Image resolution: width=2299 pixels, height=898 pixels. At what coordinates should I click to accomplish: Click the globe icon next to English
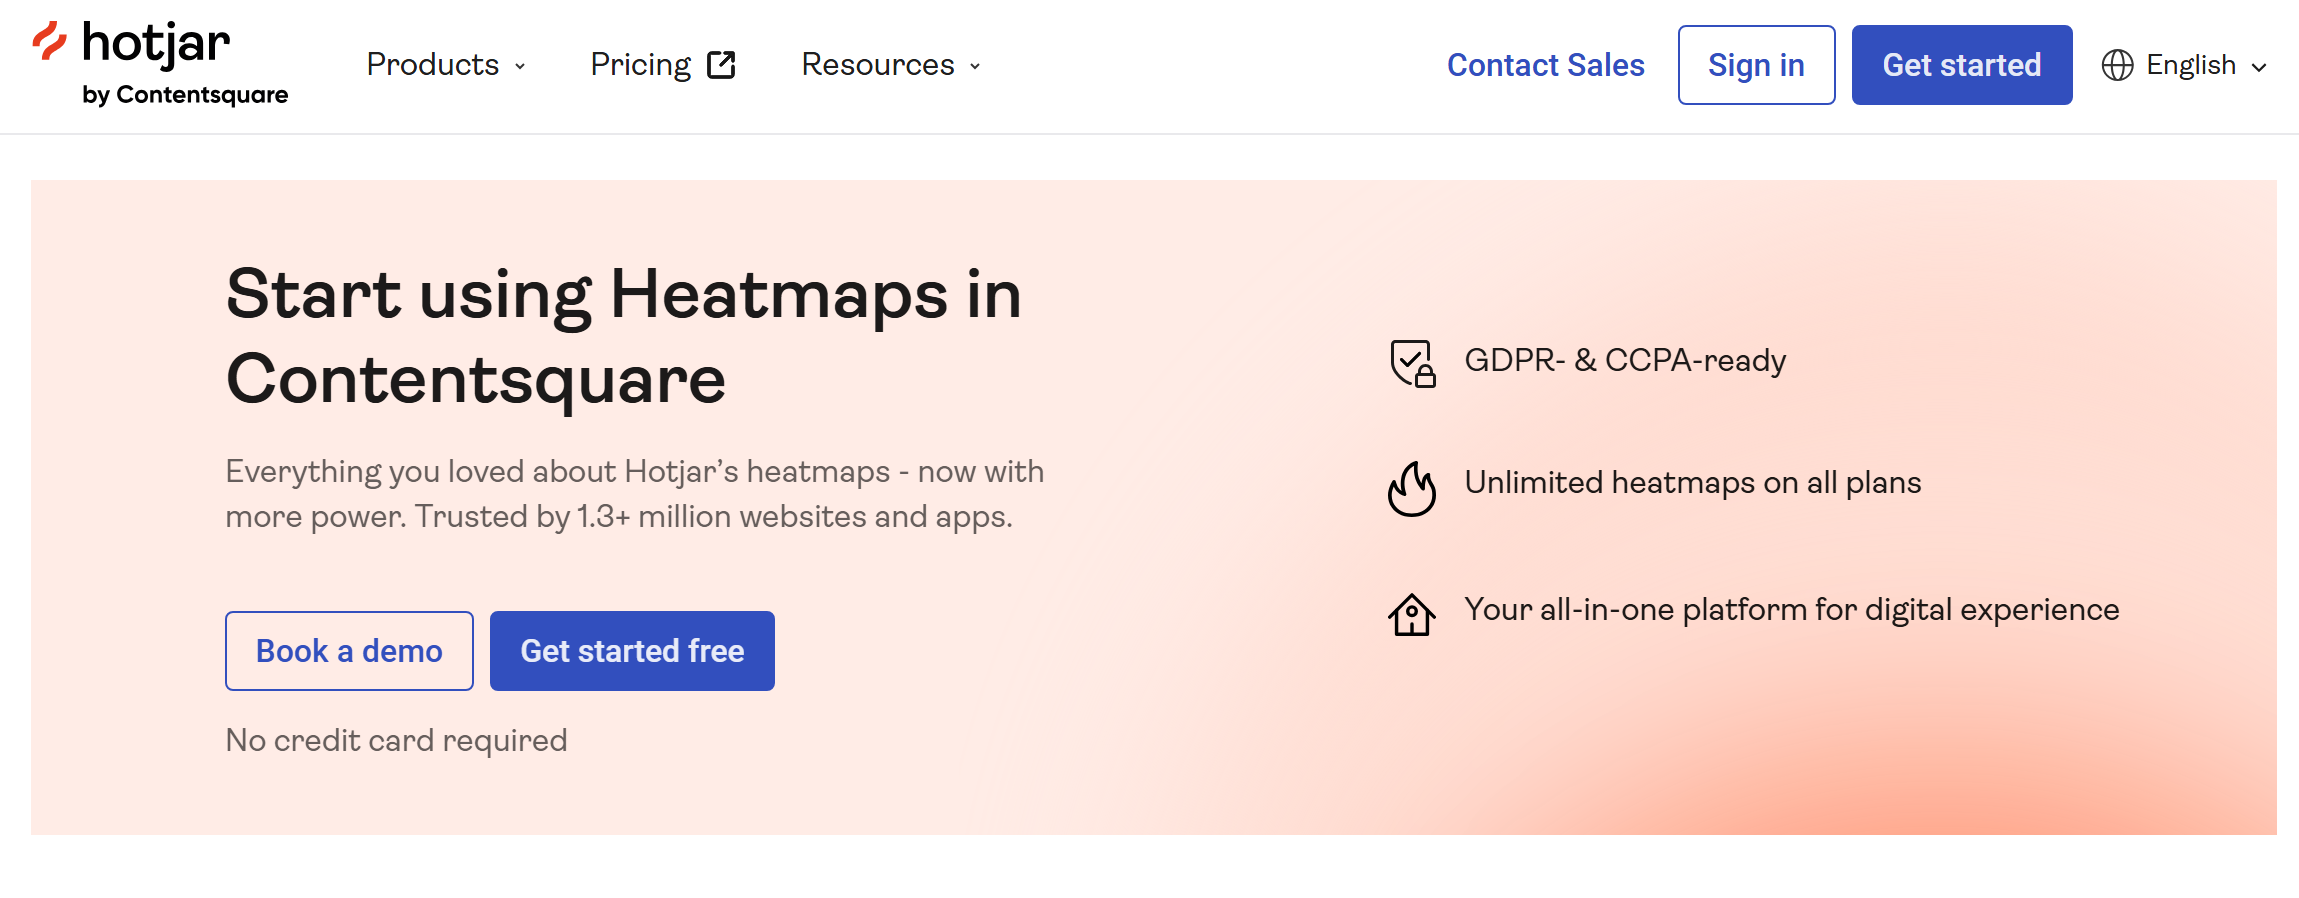click(2117, 65)
